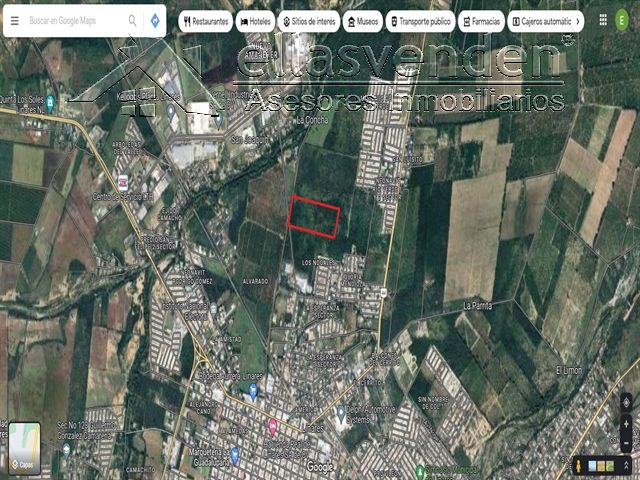The width and height of the screenshot is (640, 480).
Task: Filter the map by Farmacias
Action: (x=482, y=21)
